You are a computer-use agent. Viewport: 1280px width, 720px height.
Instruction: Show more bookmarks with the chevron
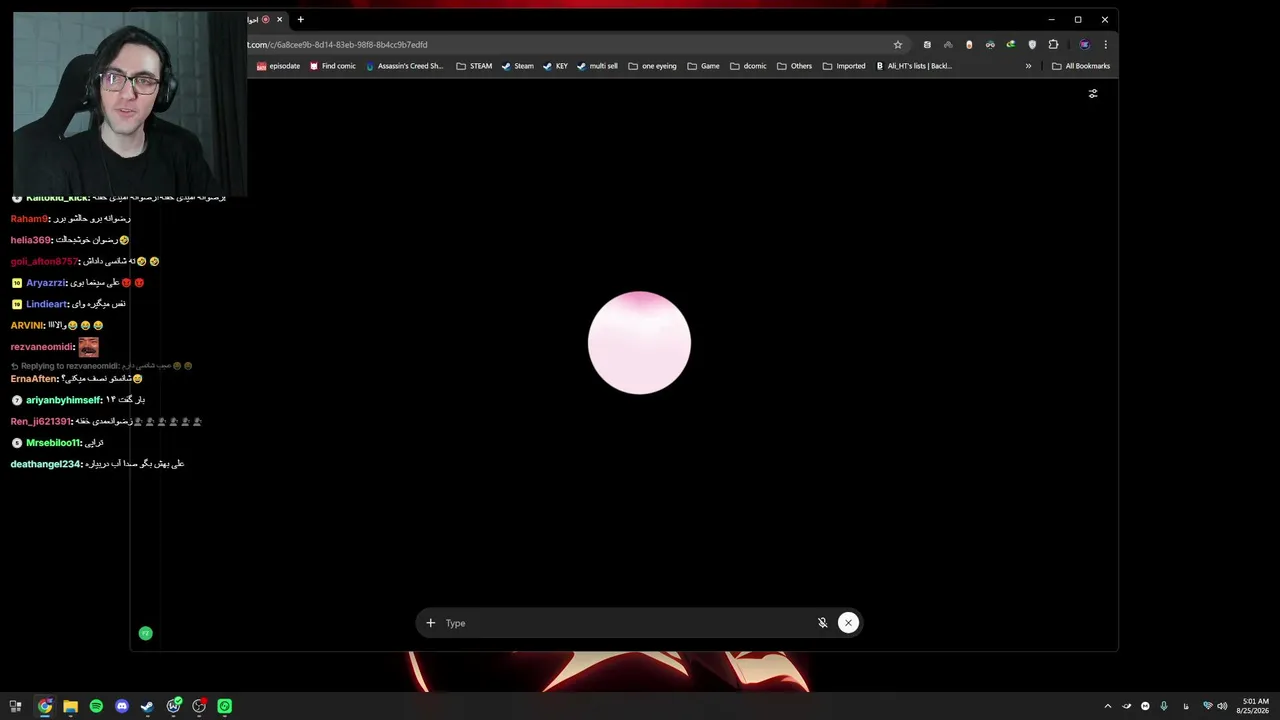(1028, 66)
